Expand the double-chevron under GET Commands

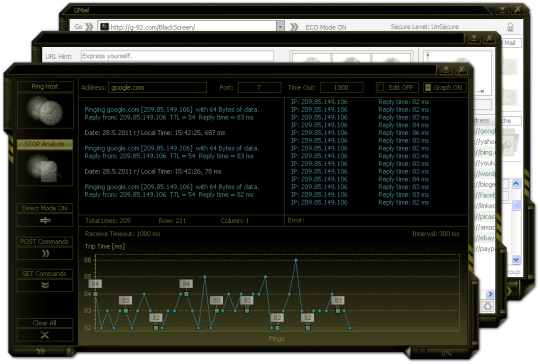point(45,285)
